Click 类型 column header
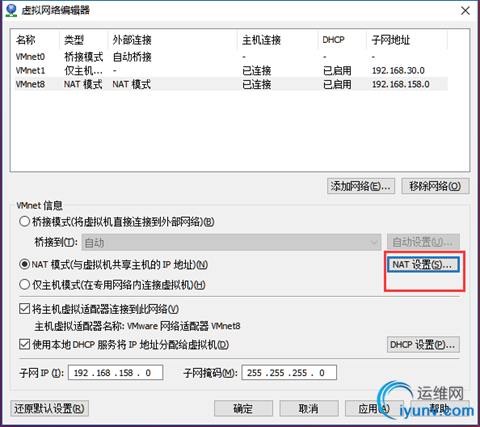 [84, 40]
